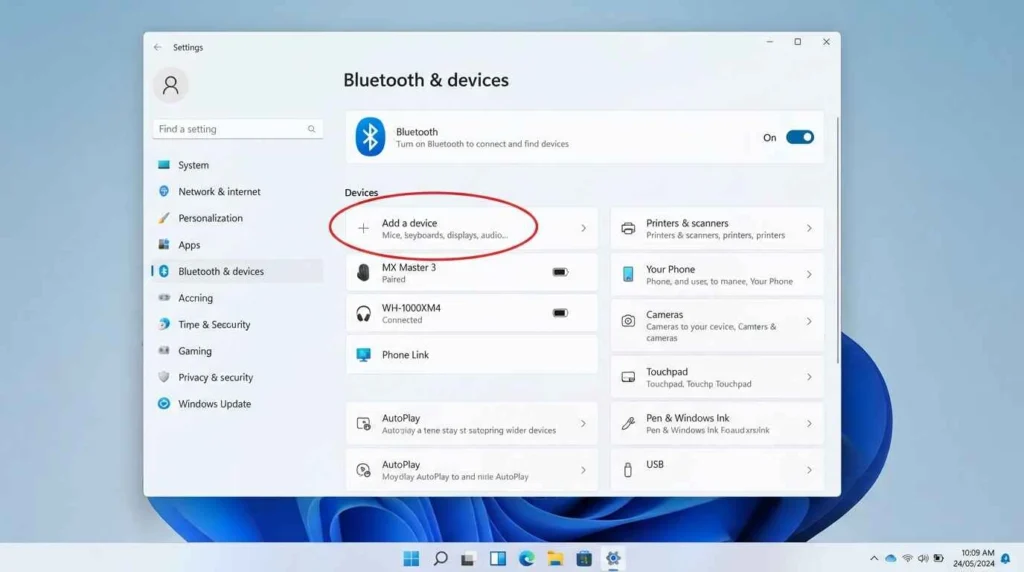Click the Network globe icon in sidebar
The width and height of the screenshot is (1024, 572).
point(164,191)
